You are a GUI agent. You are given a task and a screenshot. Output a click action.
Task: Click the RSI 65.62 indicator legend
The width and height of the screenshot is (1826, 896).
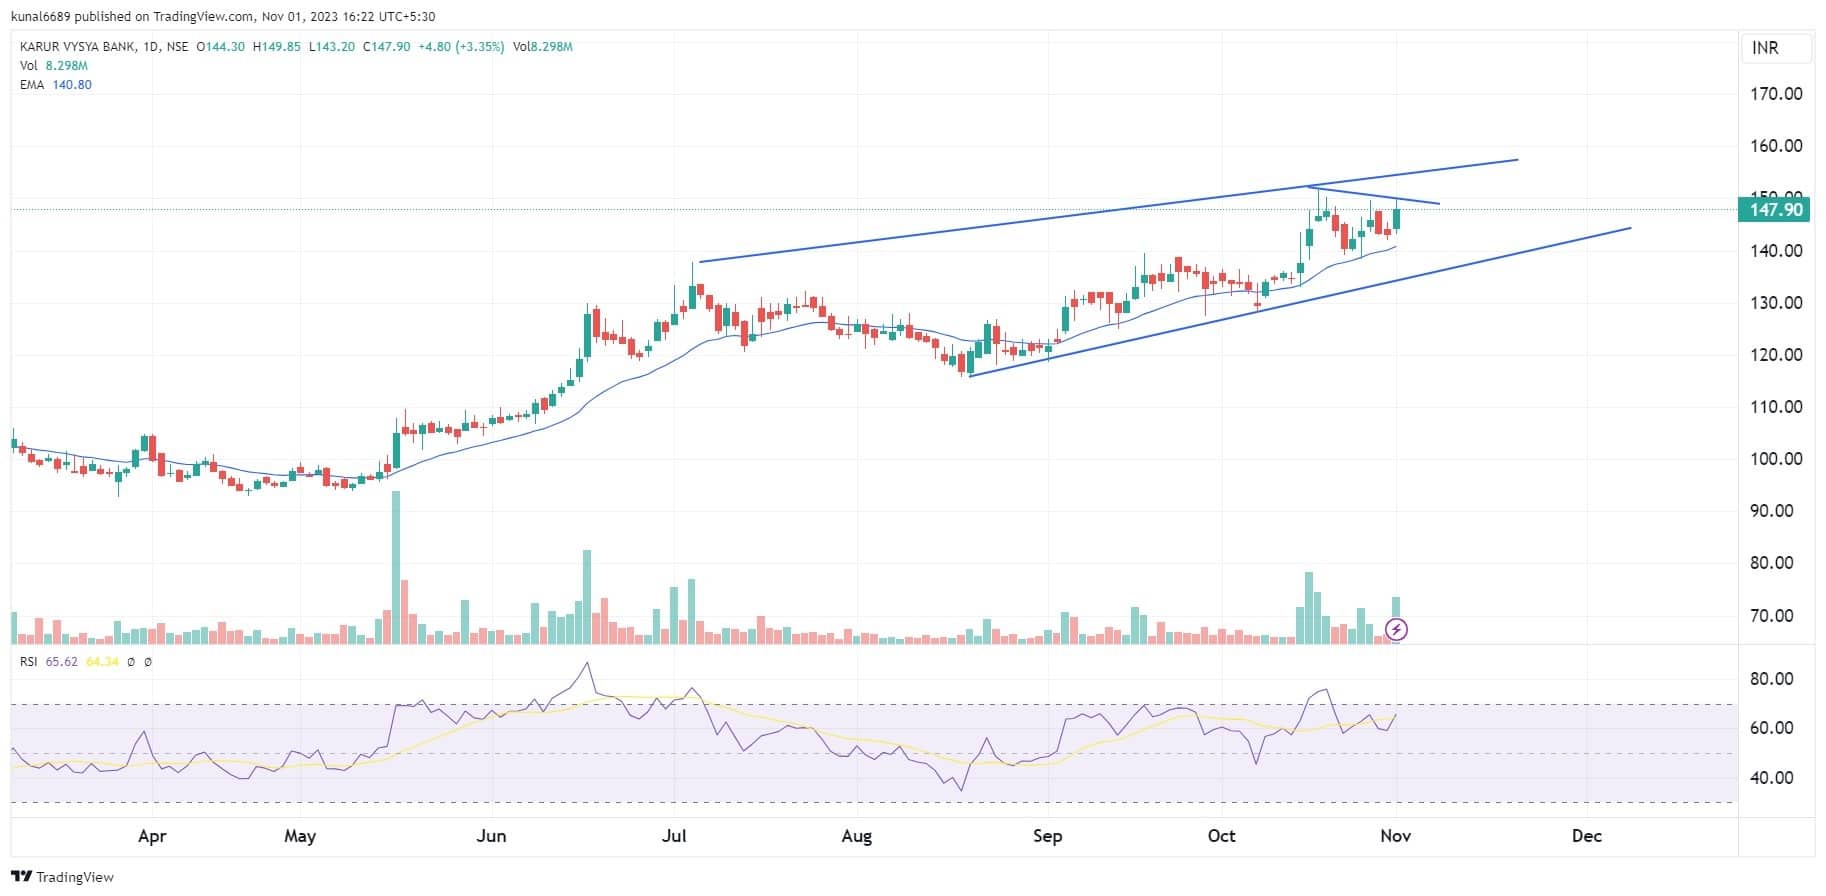pyautogui.click(x=48, y=662)
